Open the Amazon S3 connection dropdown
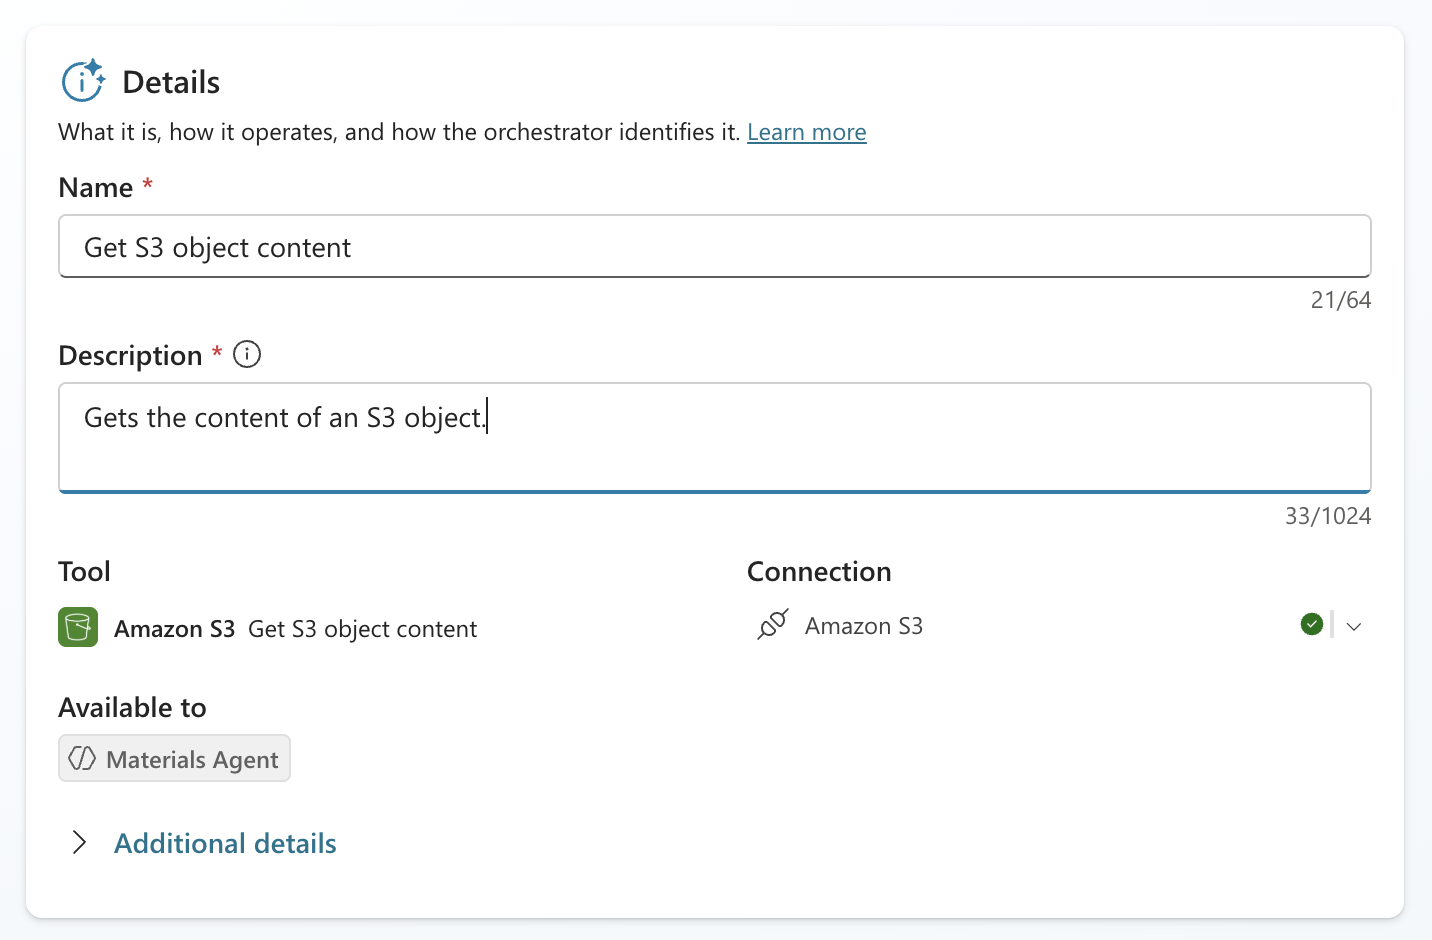This screenshot has height=940, width=1432. (1355, 625)
